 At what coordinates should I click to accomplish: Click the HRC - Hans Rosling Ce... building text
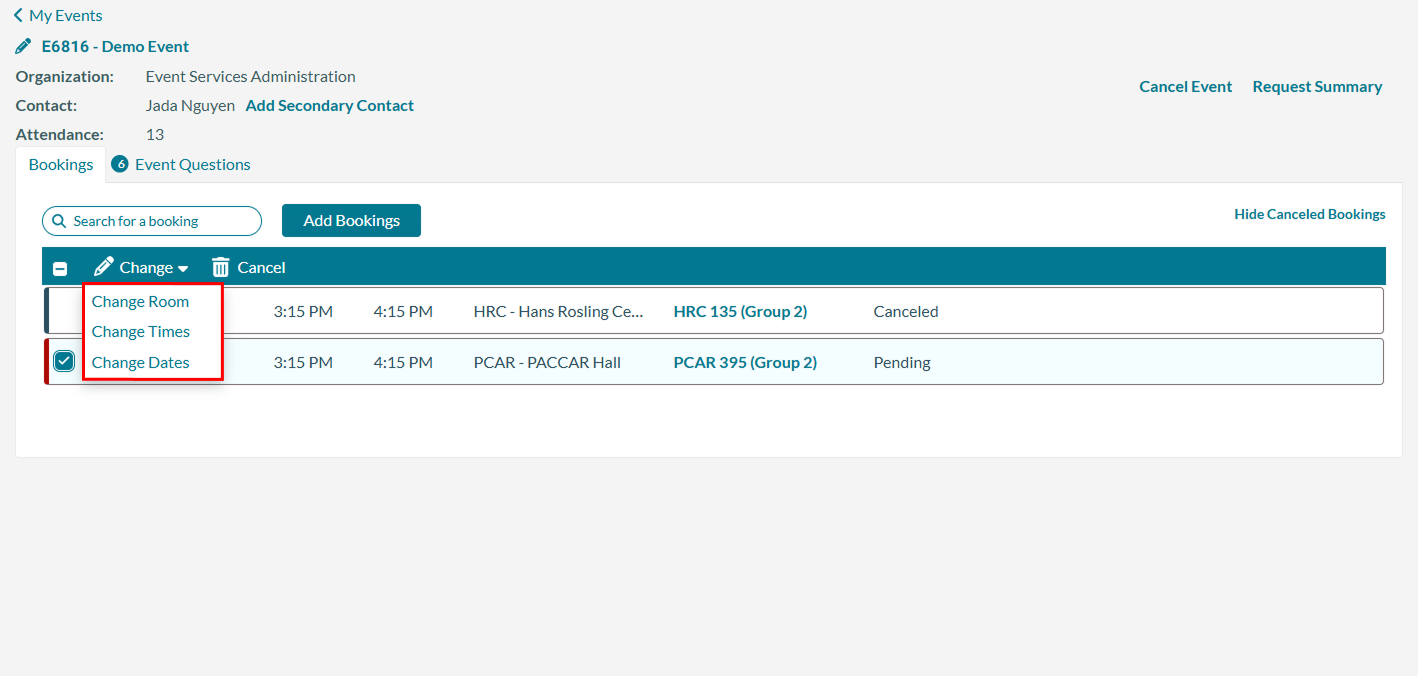(559, 312)
